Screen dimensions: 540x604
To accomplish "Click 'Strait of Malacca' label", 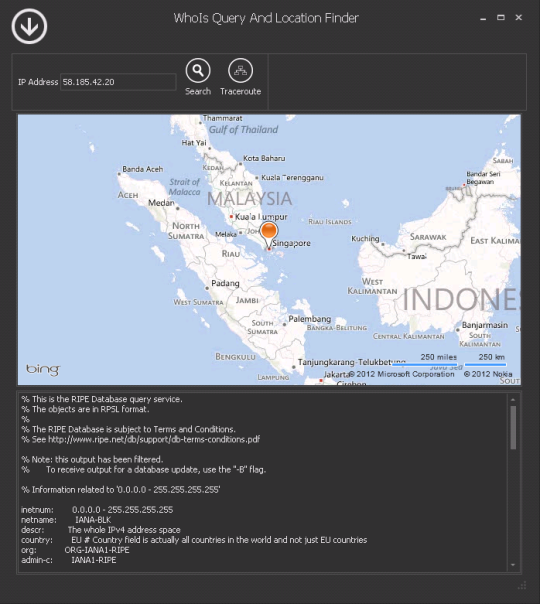I will 184,187.
